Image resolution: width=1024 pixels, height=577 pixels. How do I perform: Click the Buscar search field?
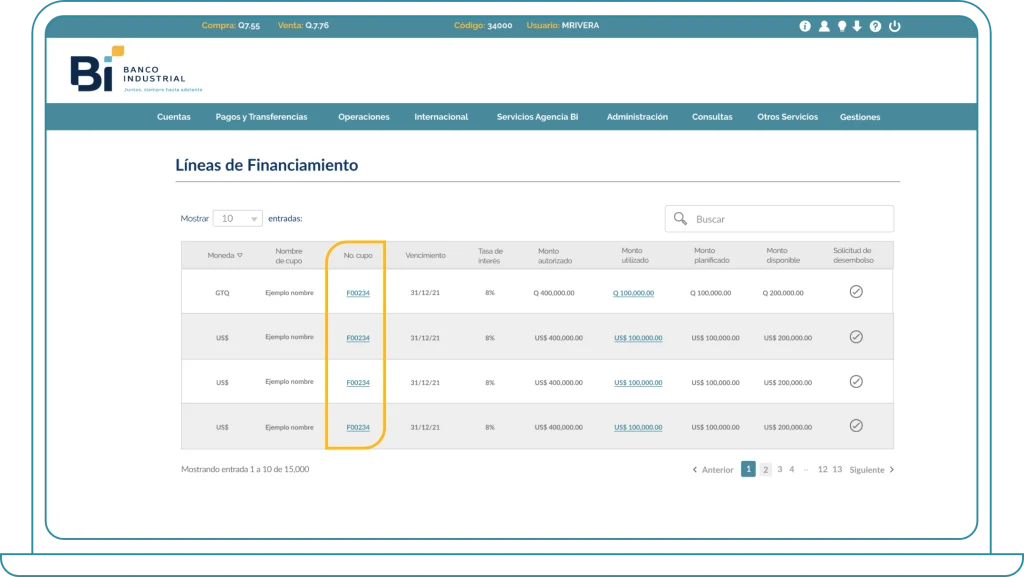788,219
